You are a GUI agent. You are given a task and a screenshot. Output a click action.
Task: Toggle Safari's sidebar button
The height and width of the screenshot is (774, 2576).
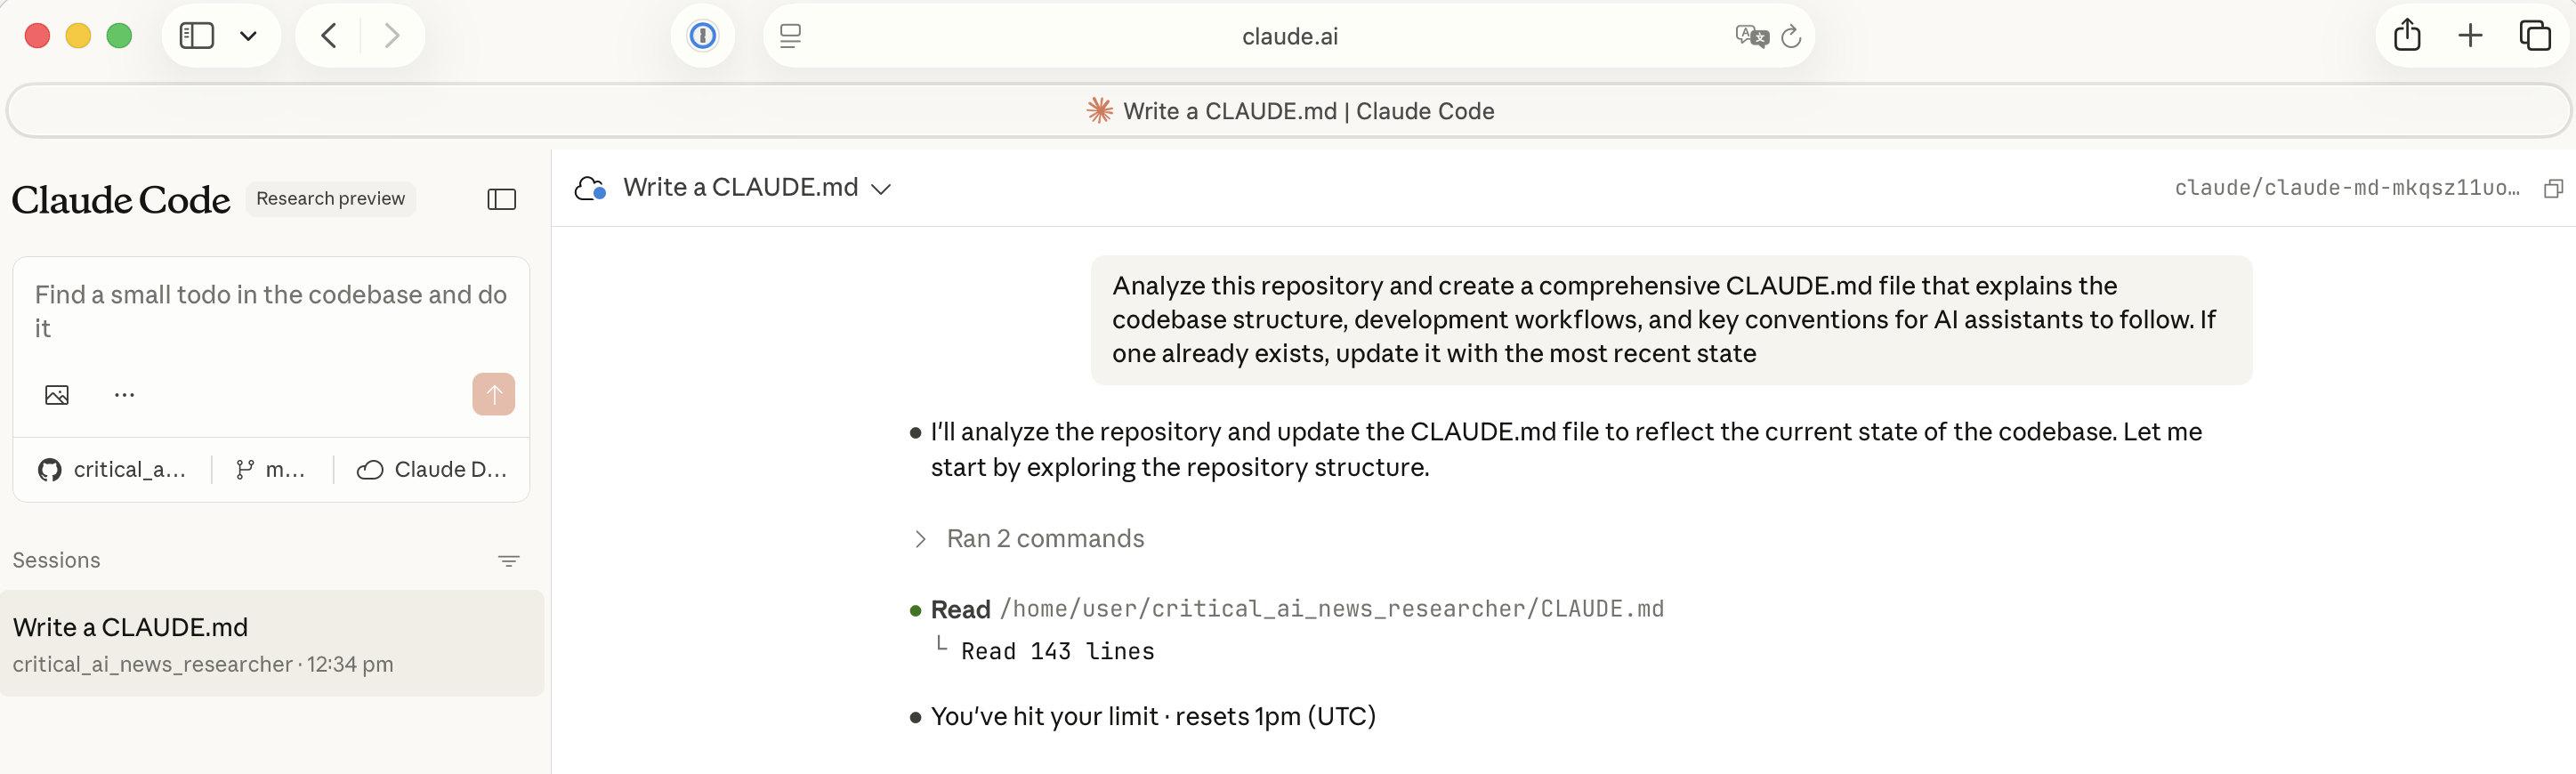(x=197, y=36)
